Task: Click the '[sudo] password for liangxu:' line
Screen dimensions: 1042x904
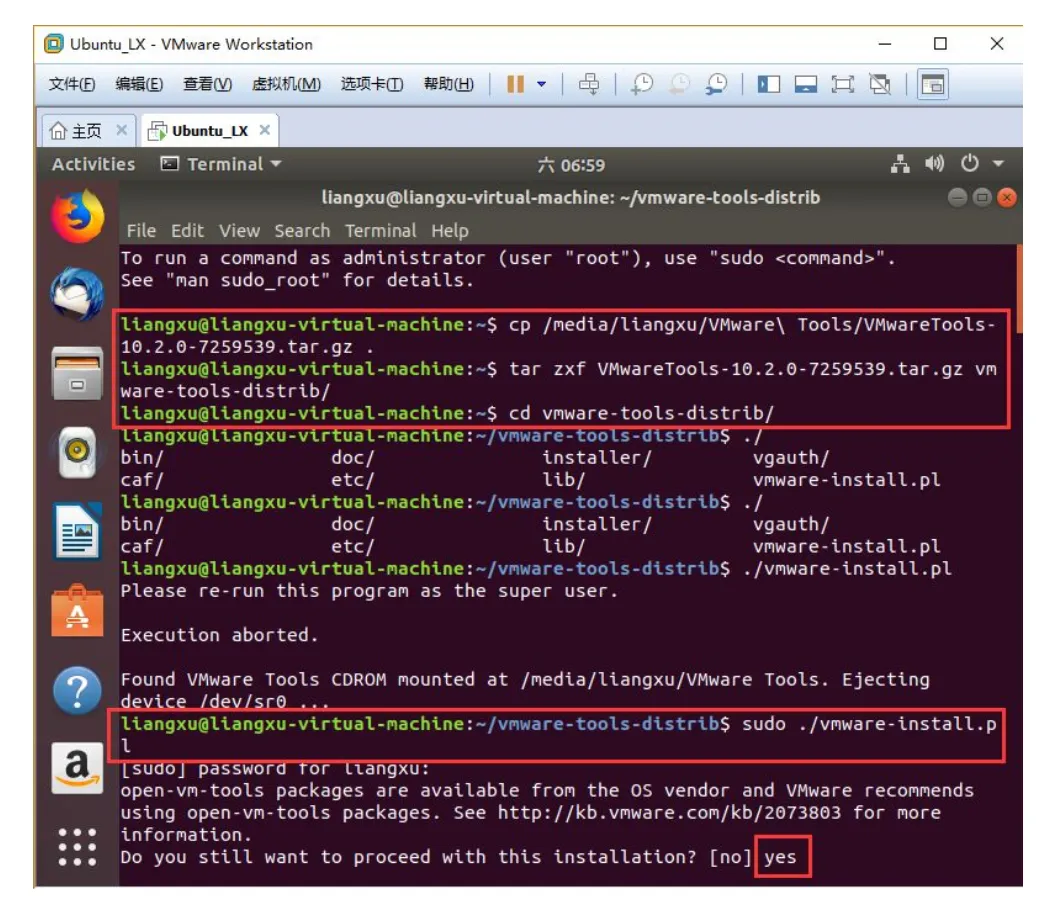Action: [x=275, y=768]
